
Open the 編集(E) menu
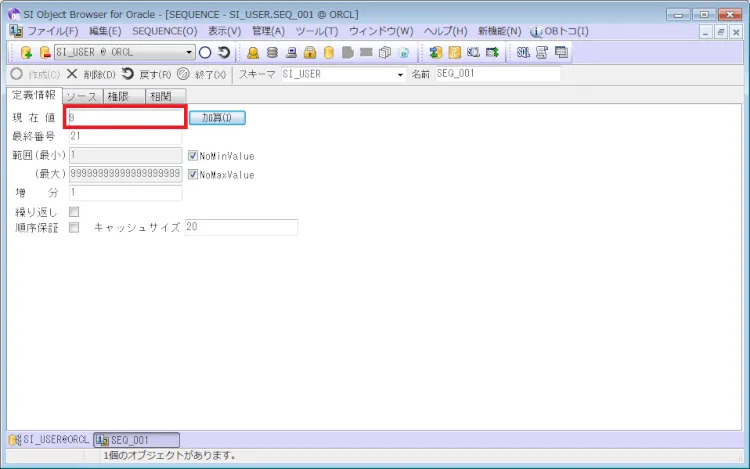[x=105, y=32]
